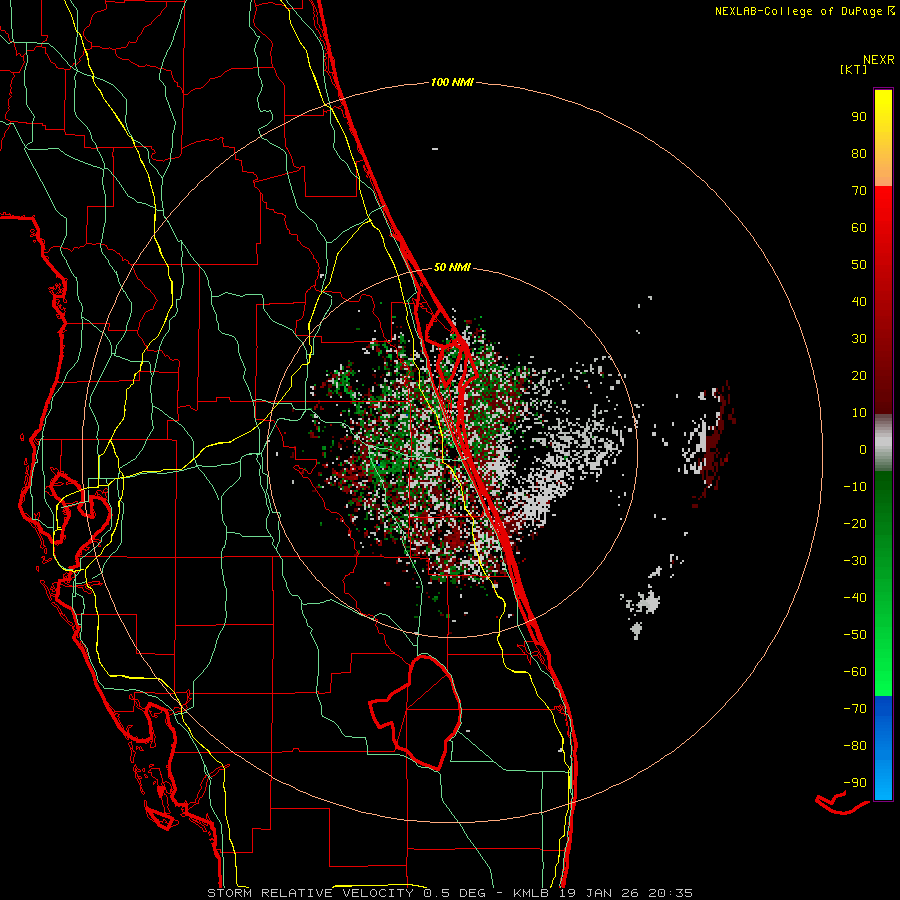Viewport: 900px width, 900px height.
Task: Click the [KT] units label
Action: click(854, 69)
